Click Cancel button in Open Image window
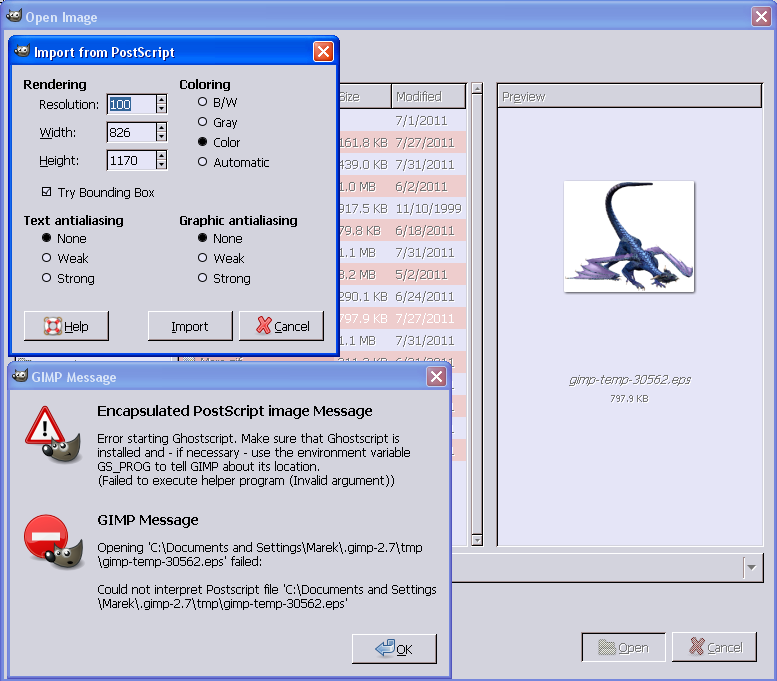Screen dimensions: 777x681 point(715,647)
